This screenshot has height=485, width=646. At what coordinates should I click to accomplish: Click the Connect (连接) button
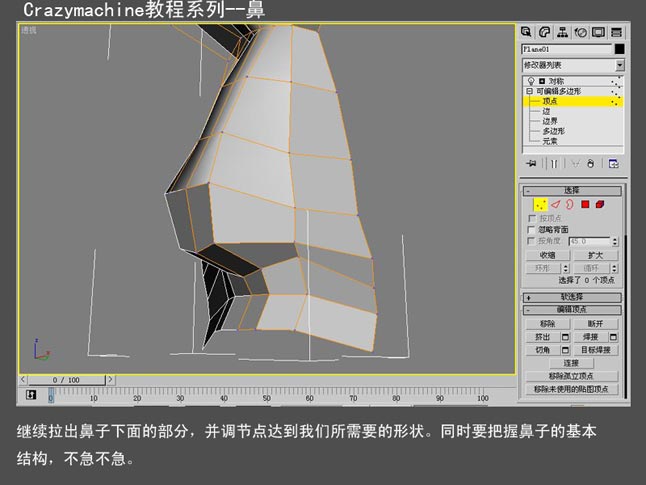coord(571,363)
